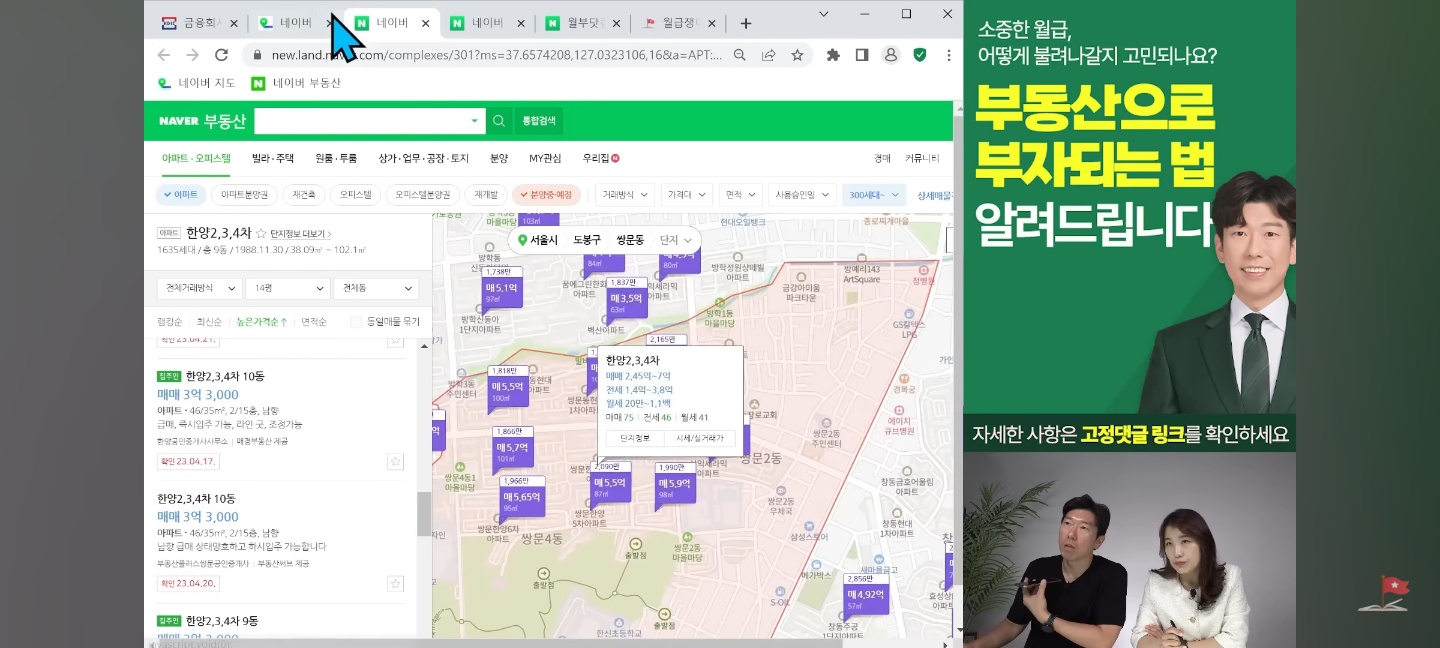Reload the current page
This screenshot has height=648, width=1440.
pyautogui.click(x=222, y=55)
